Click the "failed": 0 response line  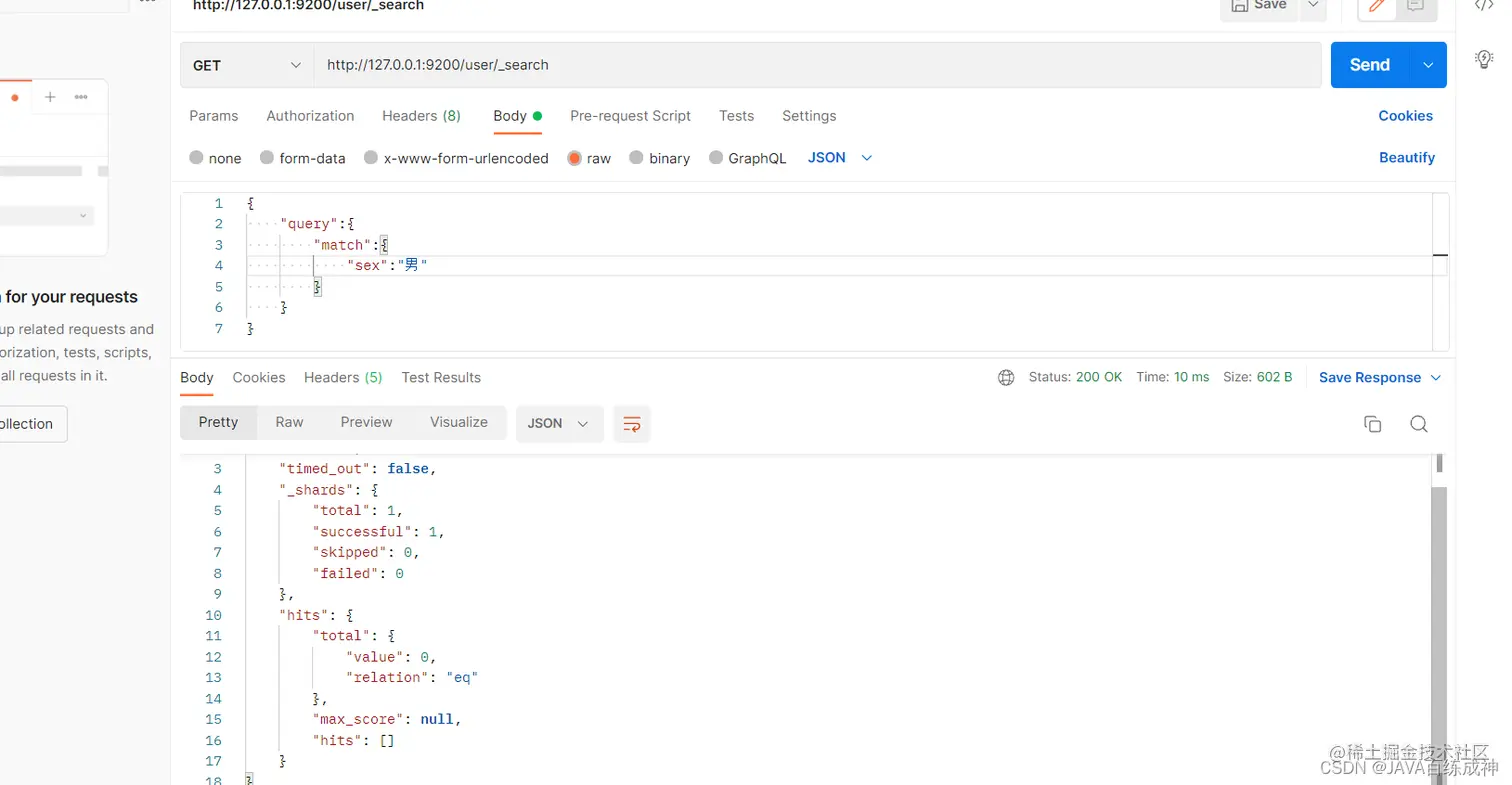pyautogui.click(x=358, y=574)
